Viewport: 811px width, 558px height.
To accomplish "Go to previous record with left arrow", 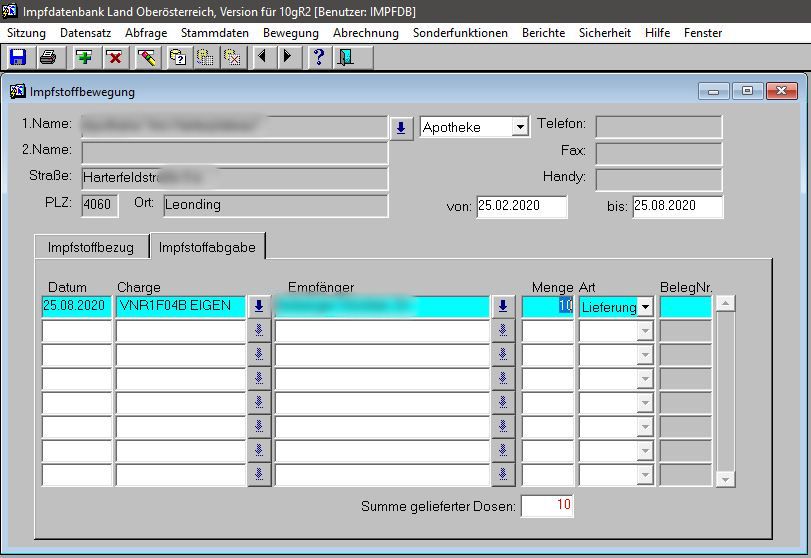I will [x=262, y=57].
